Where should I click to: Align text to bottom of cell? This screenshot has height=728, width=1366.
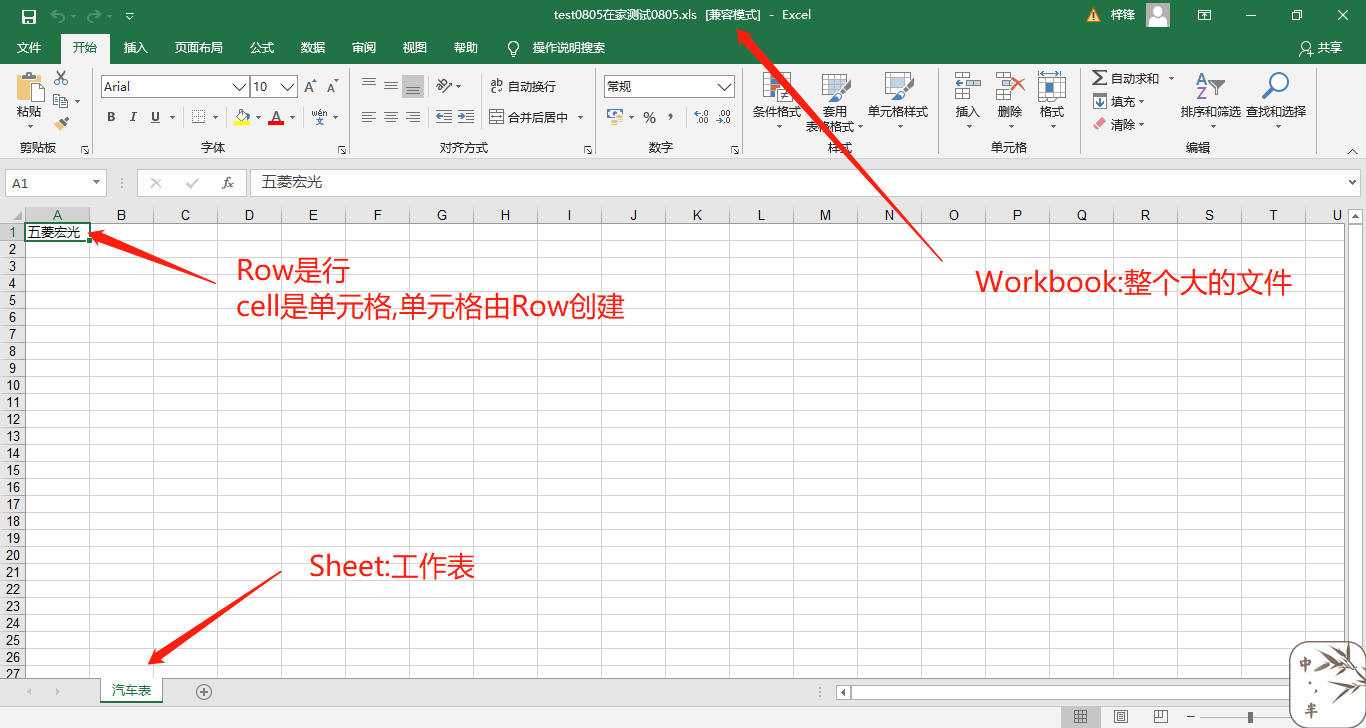tap(413, 86)
